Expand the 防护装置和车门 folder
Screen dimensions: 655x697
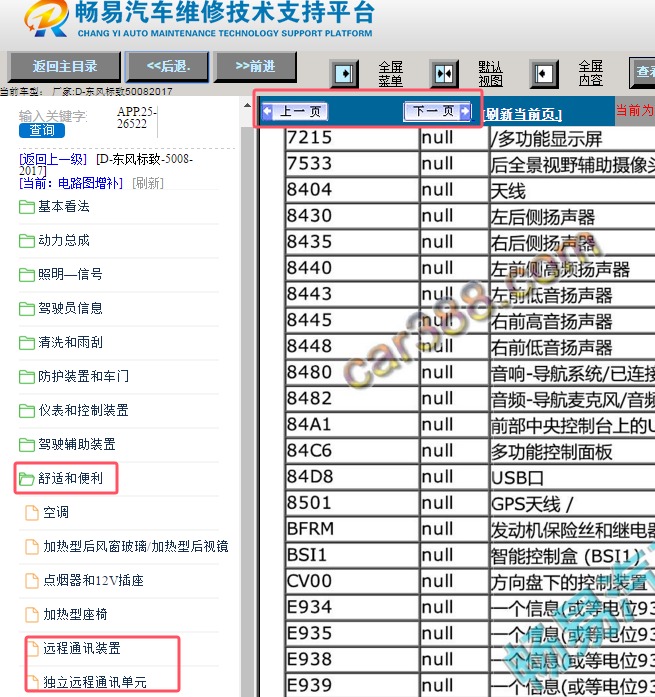74,377
